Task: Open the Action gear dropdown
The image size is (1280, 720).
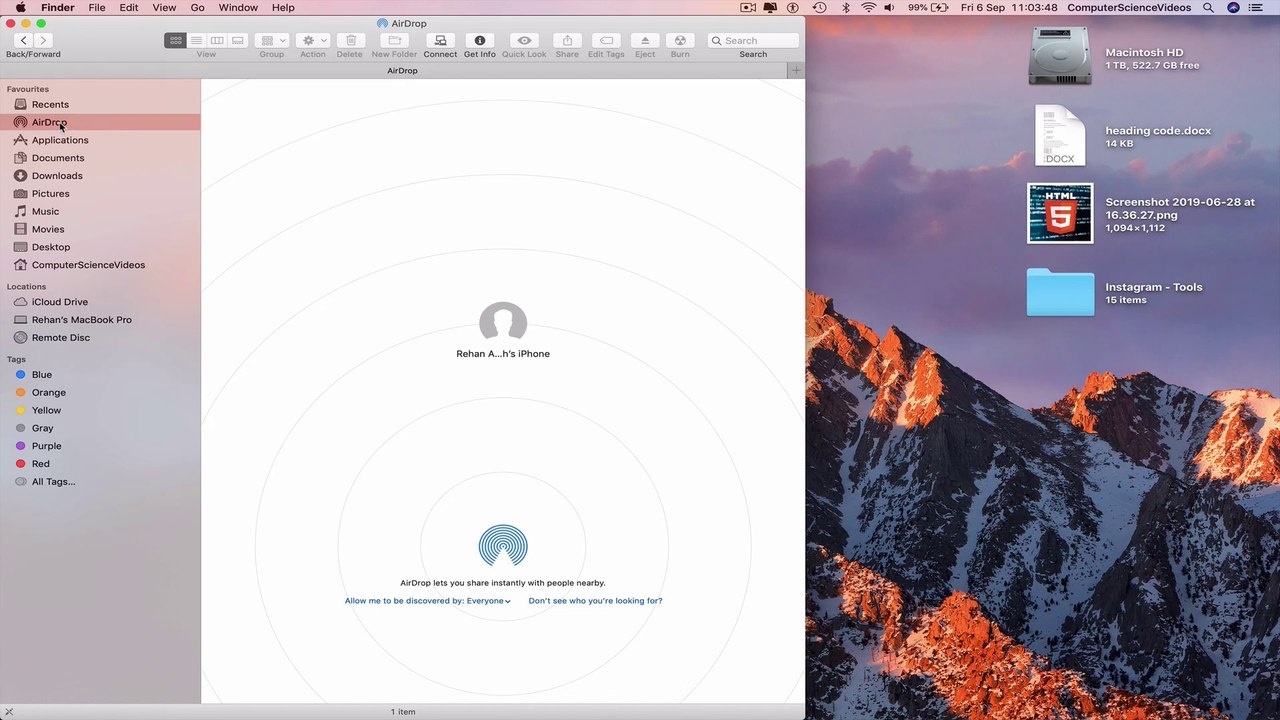Action: pyautogui.click(x=313, y=40)
